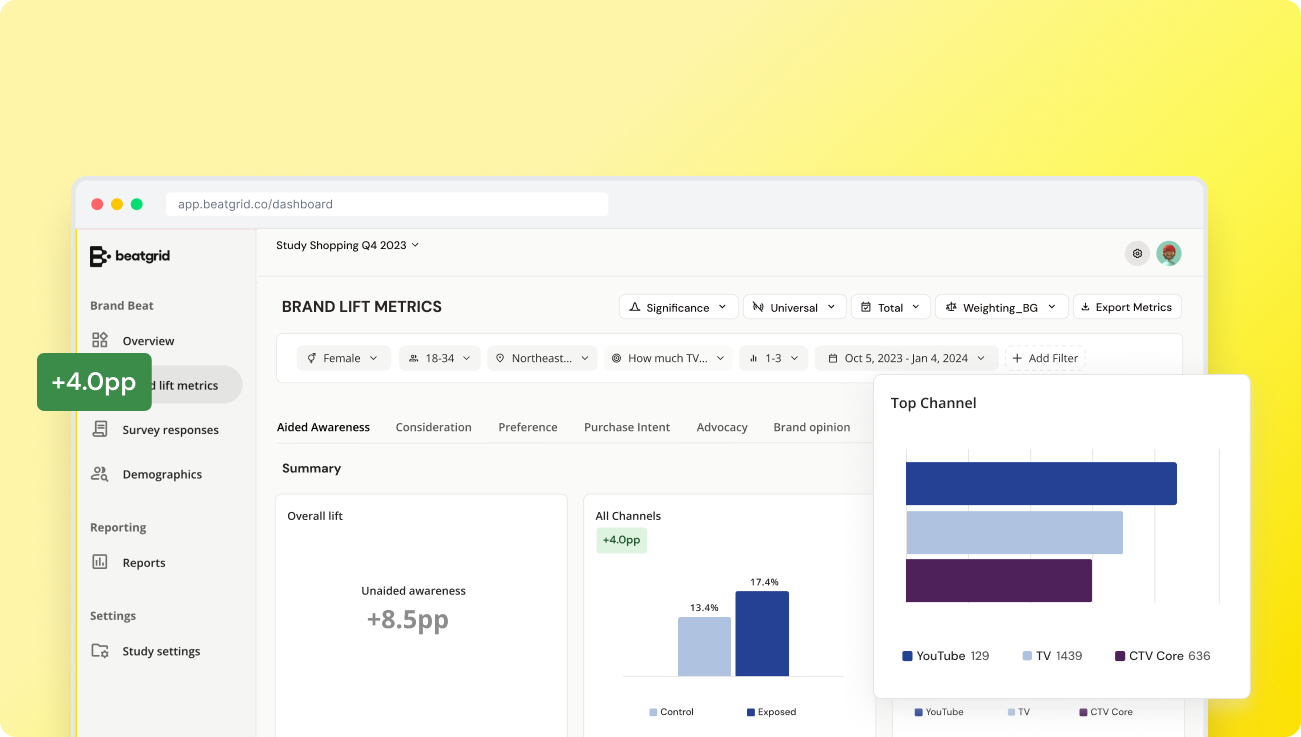Click the Add Filter button
This screenshot has height=737, width=1301.
pos(1045,358)
